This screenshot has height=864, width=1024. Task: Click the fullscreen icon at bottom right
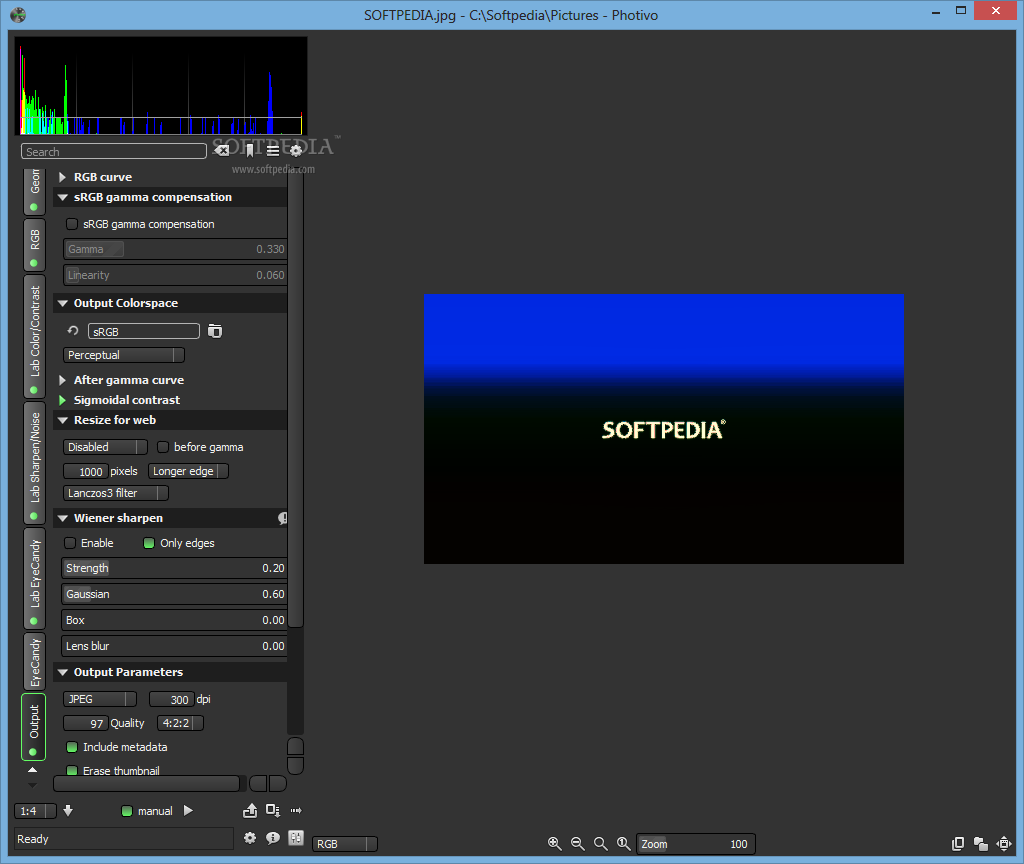point(1004,844)
